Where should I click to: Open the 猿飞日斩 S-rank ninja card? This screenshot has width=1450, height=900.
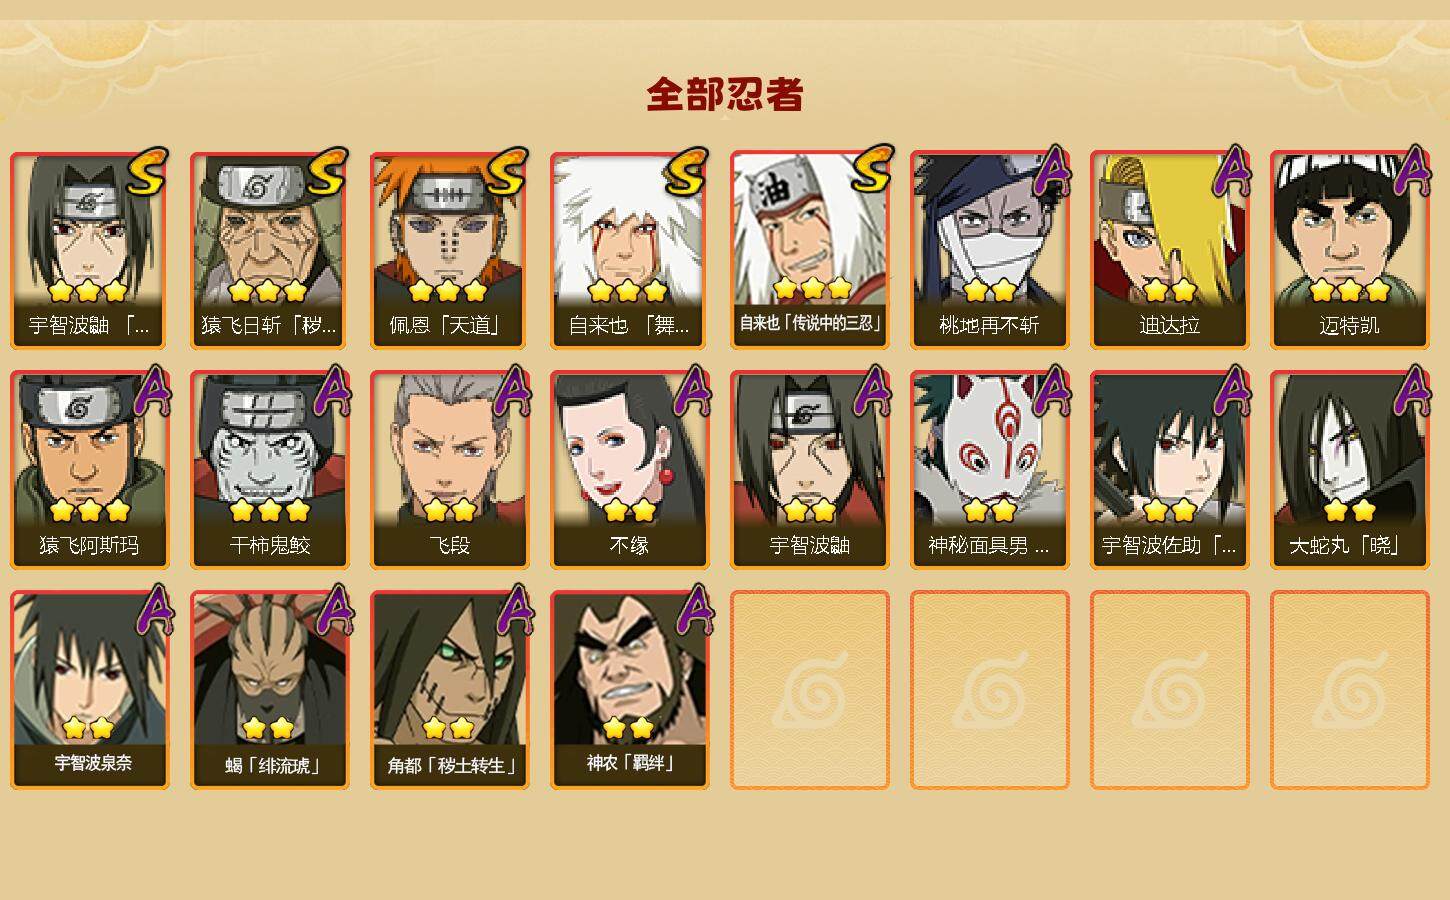269,250
